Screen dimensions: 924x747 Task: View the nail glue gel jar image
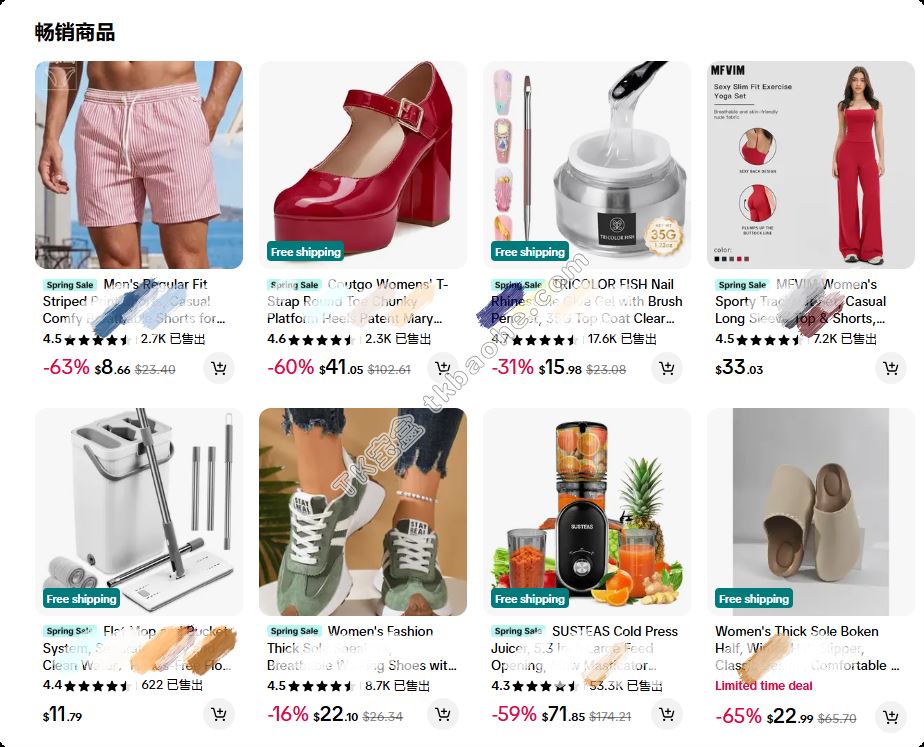pyautogui.click(x=587, y=165)
